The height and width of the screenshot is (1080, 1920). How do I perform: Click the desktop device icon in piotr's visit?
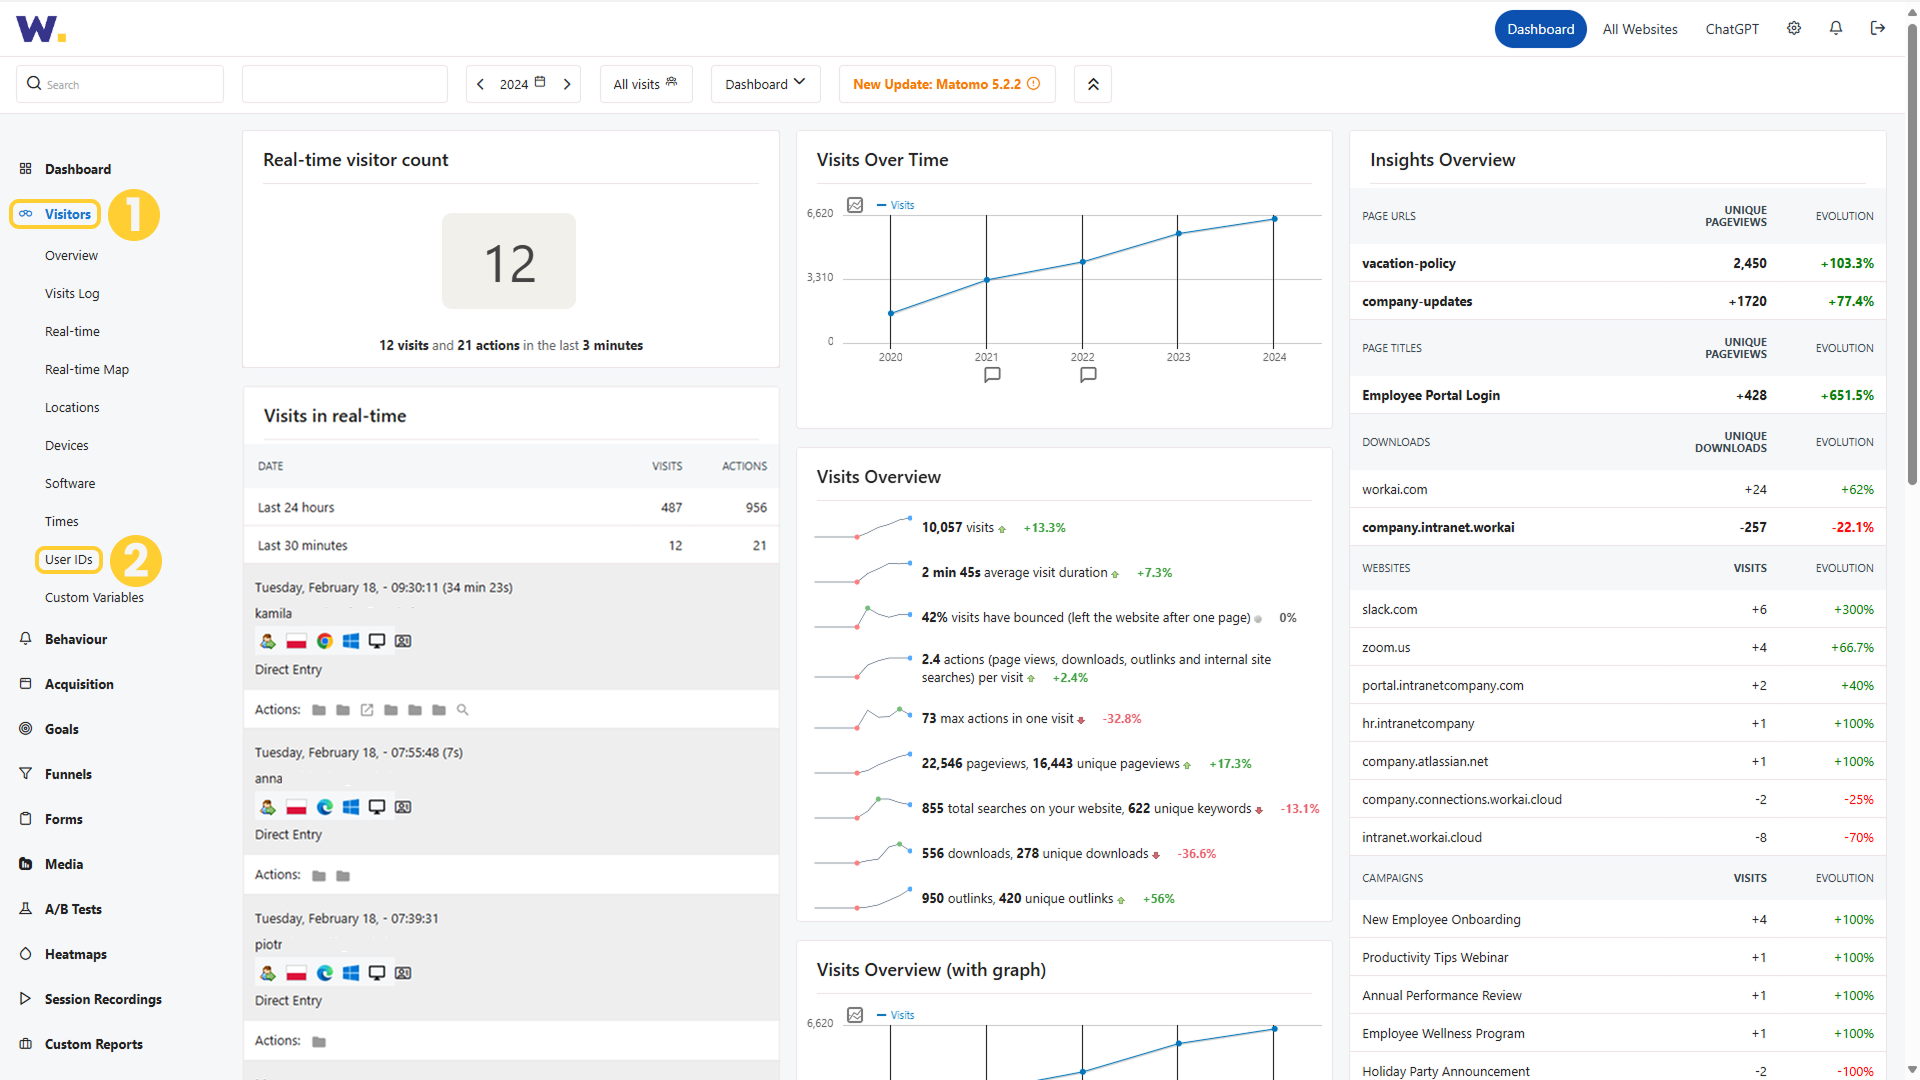coord(377,973)
